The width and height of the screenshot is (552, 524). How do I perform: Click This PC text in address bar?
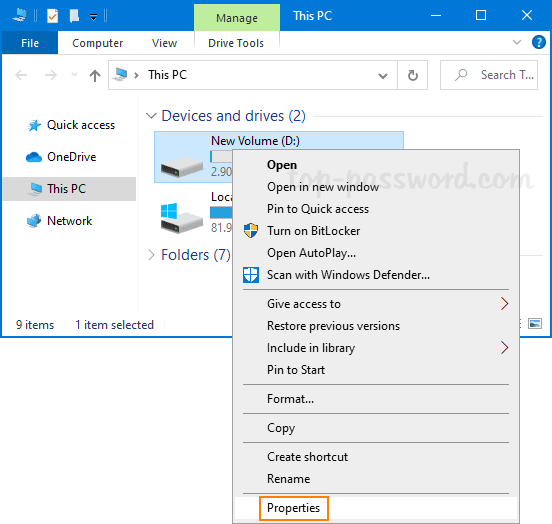(x=167, y=75)
